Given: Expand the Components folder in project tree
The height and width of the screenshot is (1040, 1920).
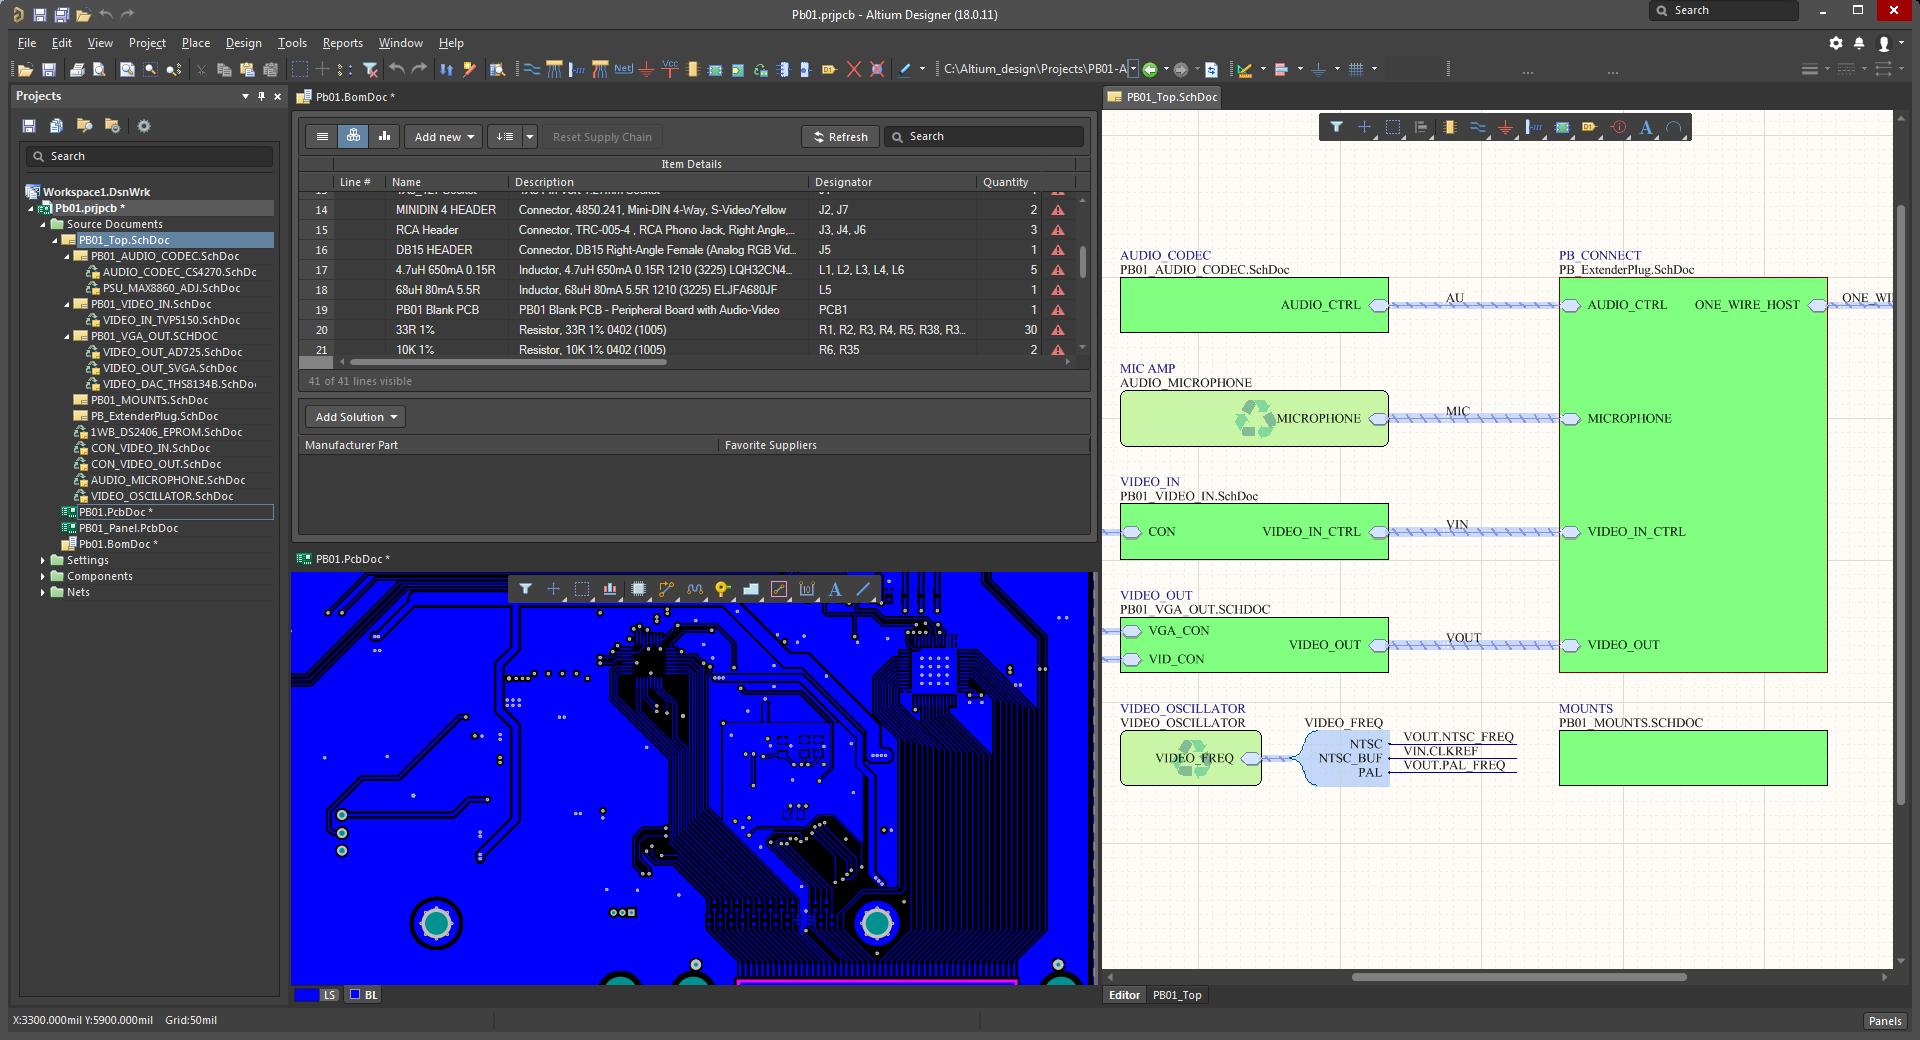Looking at the screenshot, I should click(43, 576).
